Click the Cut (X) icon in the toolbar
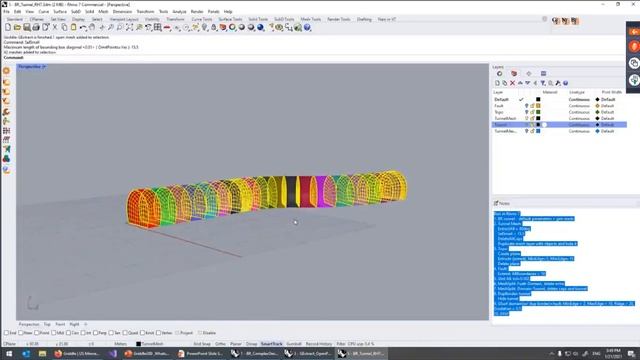Viewport: 640px width, 360px height. tap(55, 27)
